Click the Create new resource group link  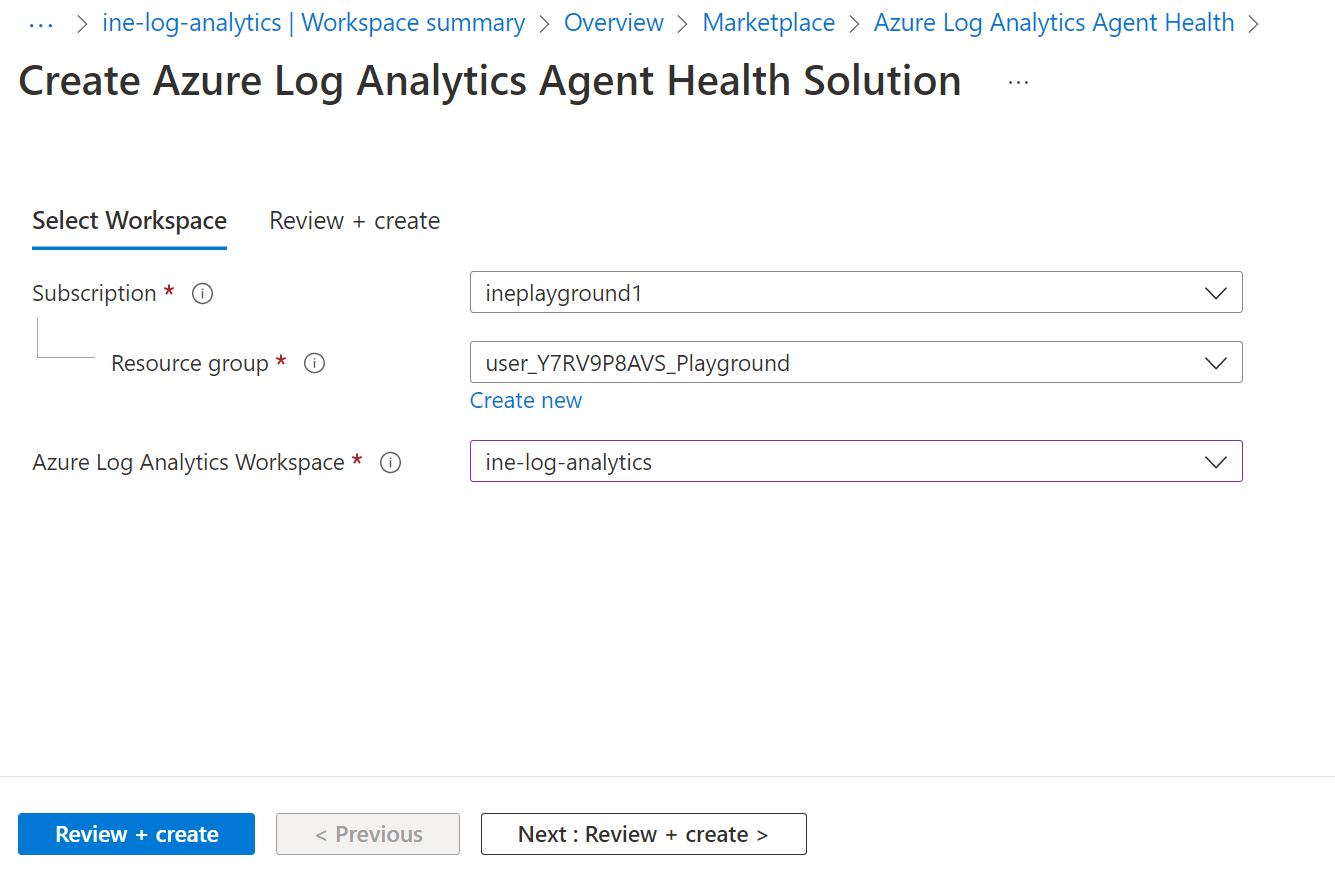pyautogui.click(x=526, y=401)
